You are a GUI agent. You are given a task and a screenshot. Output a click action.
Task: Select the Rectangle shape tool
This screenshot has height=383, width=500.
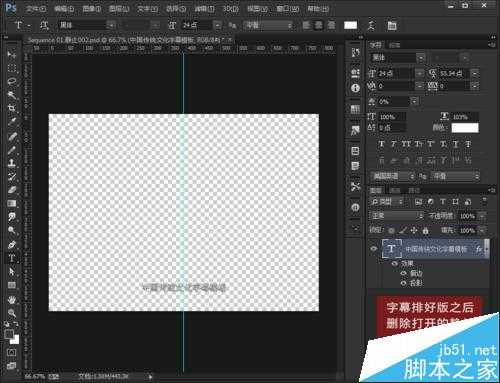[x=12, y=285]
